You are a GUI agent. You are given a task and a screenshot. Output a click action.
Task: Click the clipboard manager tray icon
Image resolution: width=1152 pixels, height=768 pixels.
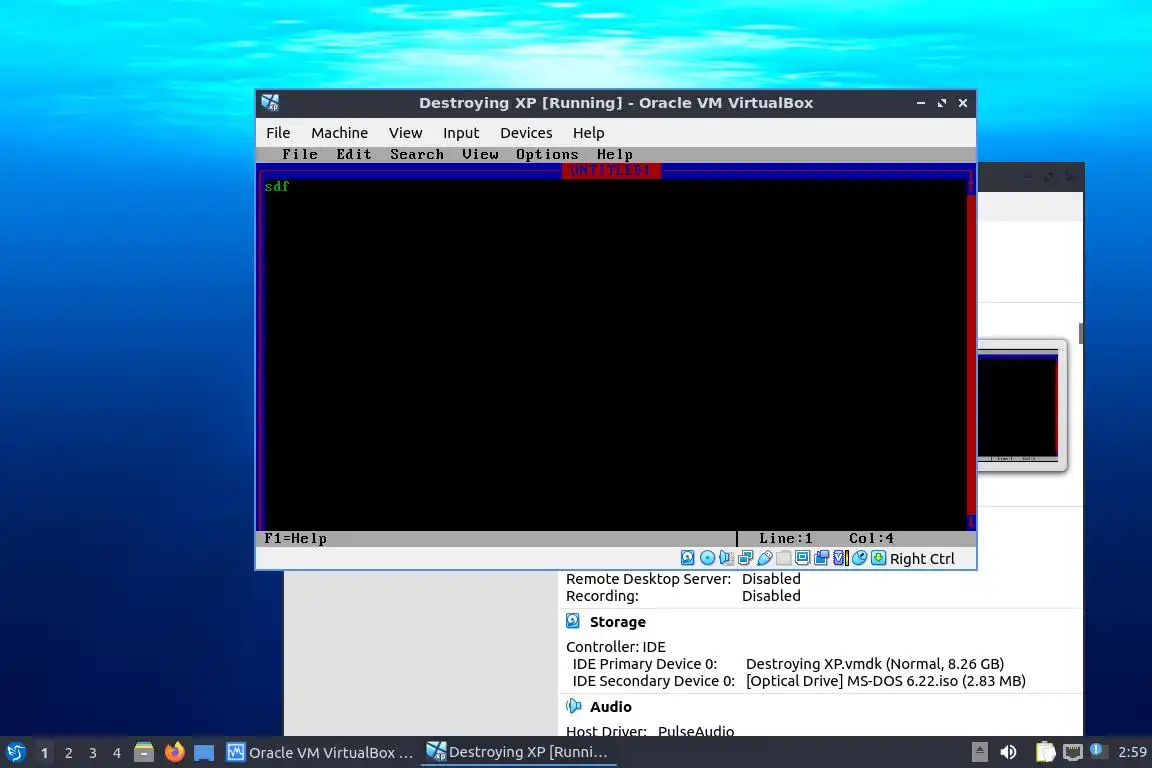1045,752
